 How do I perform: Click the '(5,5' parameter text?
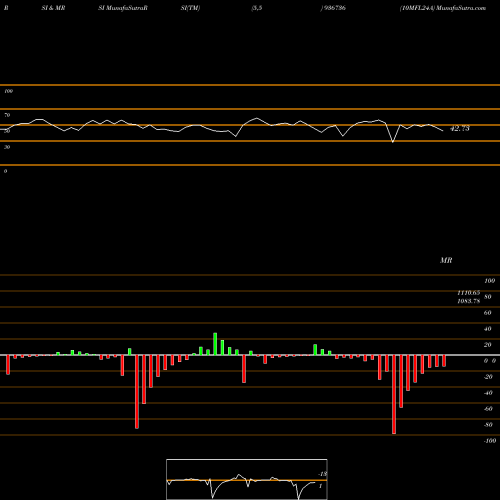[x=257, y=8]
